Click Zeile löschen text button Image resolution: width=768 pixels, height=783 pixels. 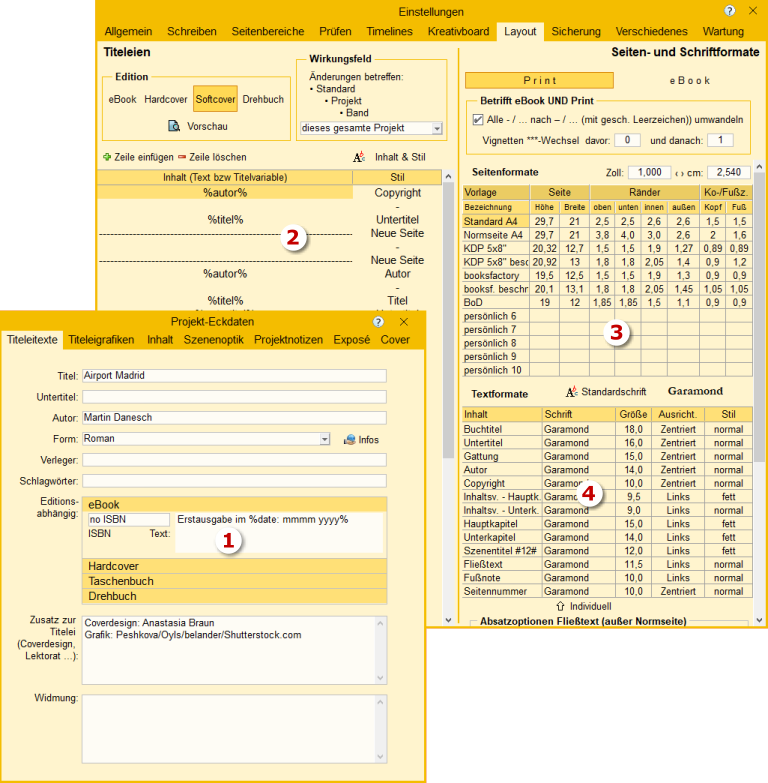(x=218, y=157)
